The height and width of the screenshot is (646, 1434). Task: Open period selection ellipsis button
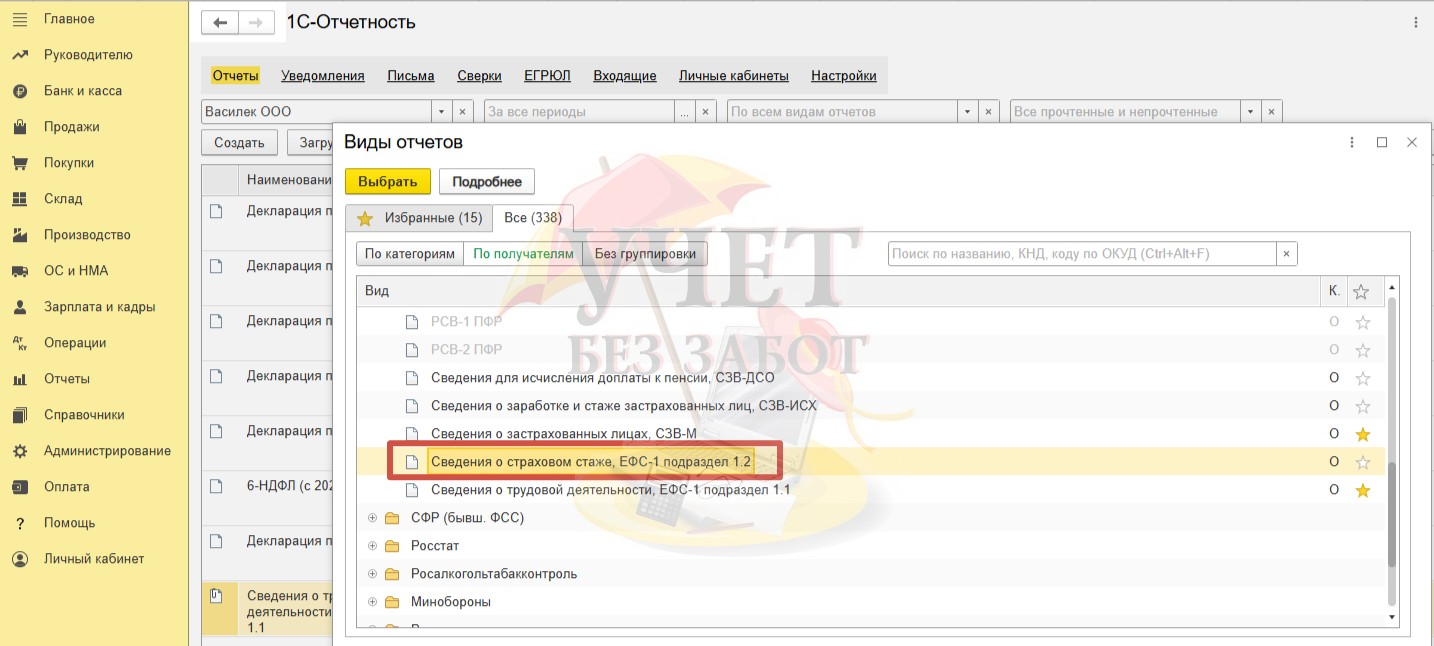pyautogui.click(x=684, y=112)
